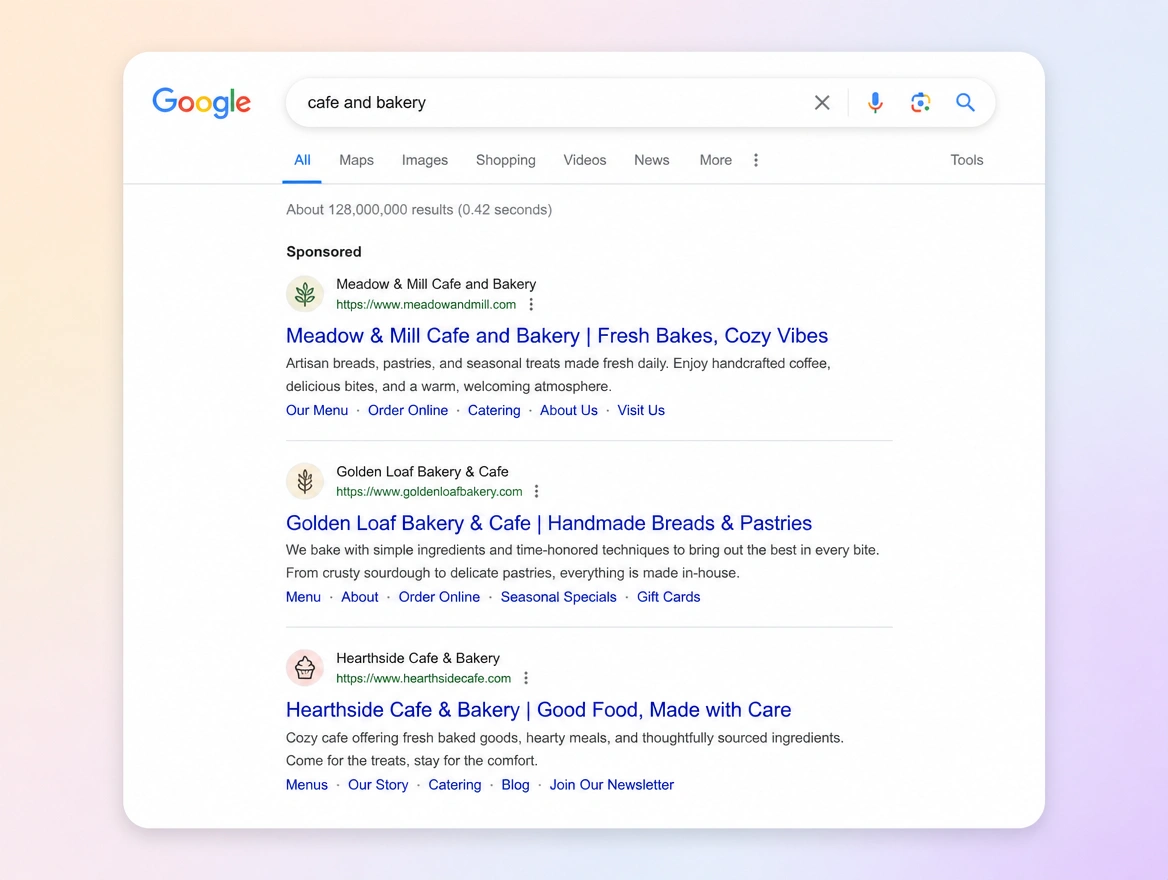This screenshot has height=880, width=1168.
Task: Open Meadow & Mill Our Menu sitelink
Action: (x=317, y=411)
